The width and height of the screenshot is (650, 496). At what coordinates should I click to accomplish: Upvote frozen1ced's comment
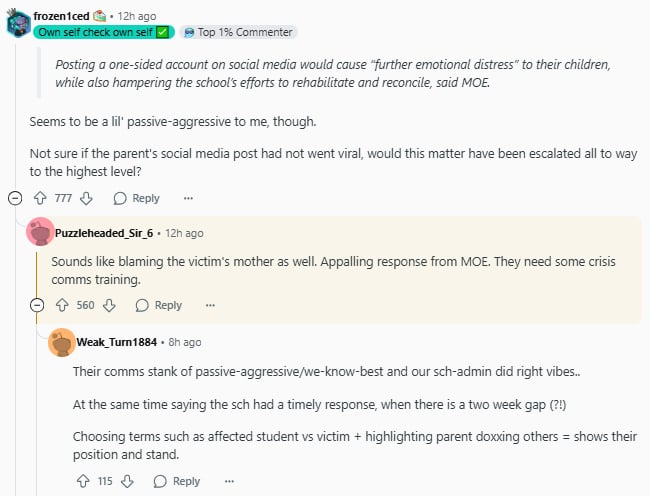40,198
